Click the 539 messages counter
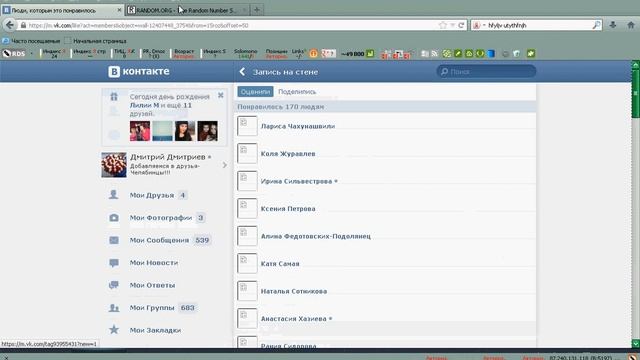The width and height of the screenshot is (640, 360). (x=202, y=240)
